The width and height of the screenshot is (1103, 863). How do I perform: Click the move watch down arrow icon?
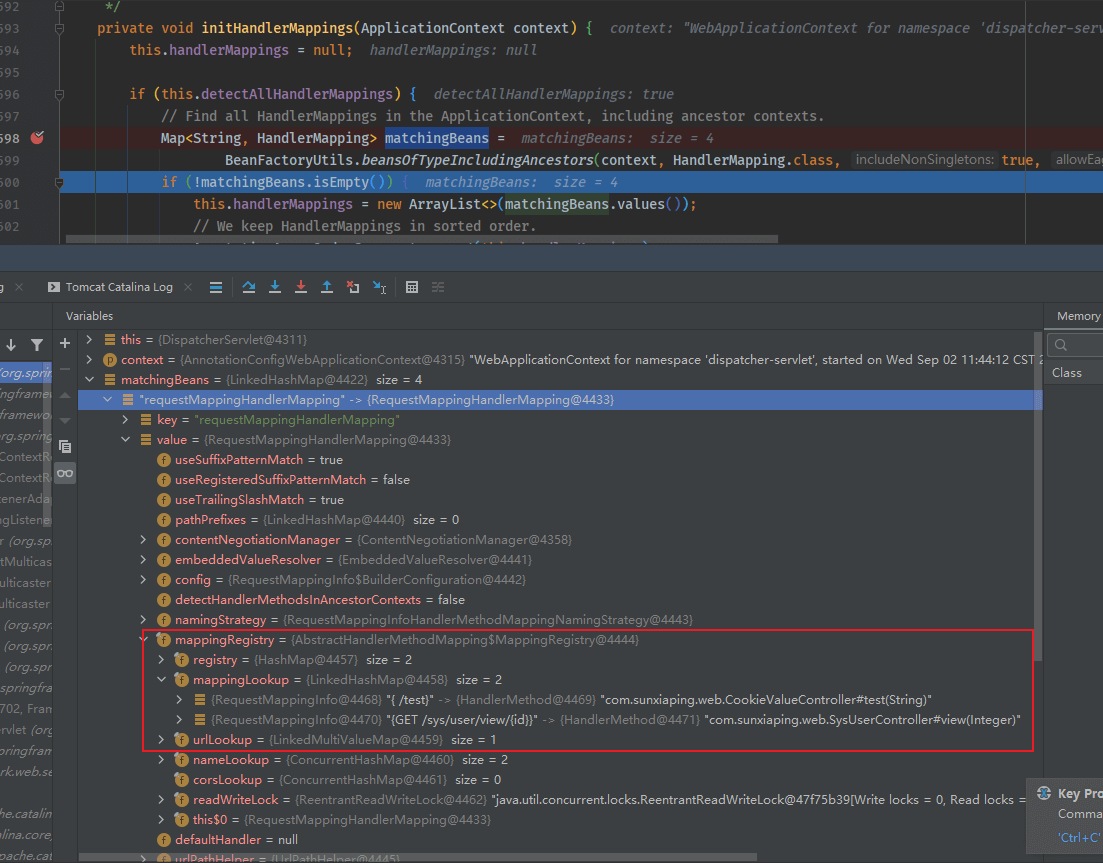click(x=65, y=421)
